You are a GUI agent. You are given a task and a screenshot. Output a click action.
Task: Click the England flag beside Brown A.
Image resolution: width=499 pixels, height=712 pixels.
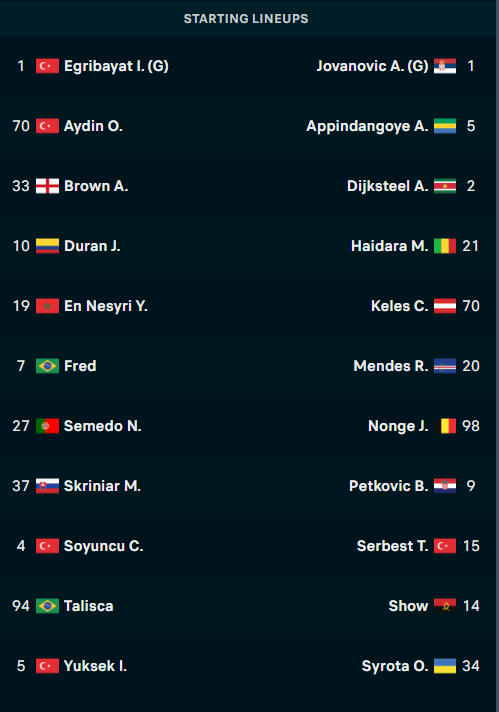click(47, 186)
